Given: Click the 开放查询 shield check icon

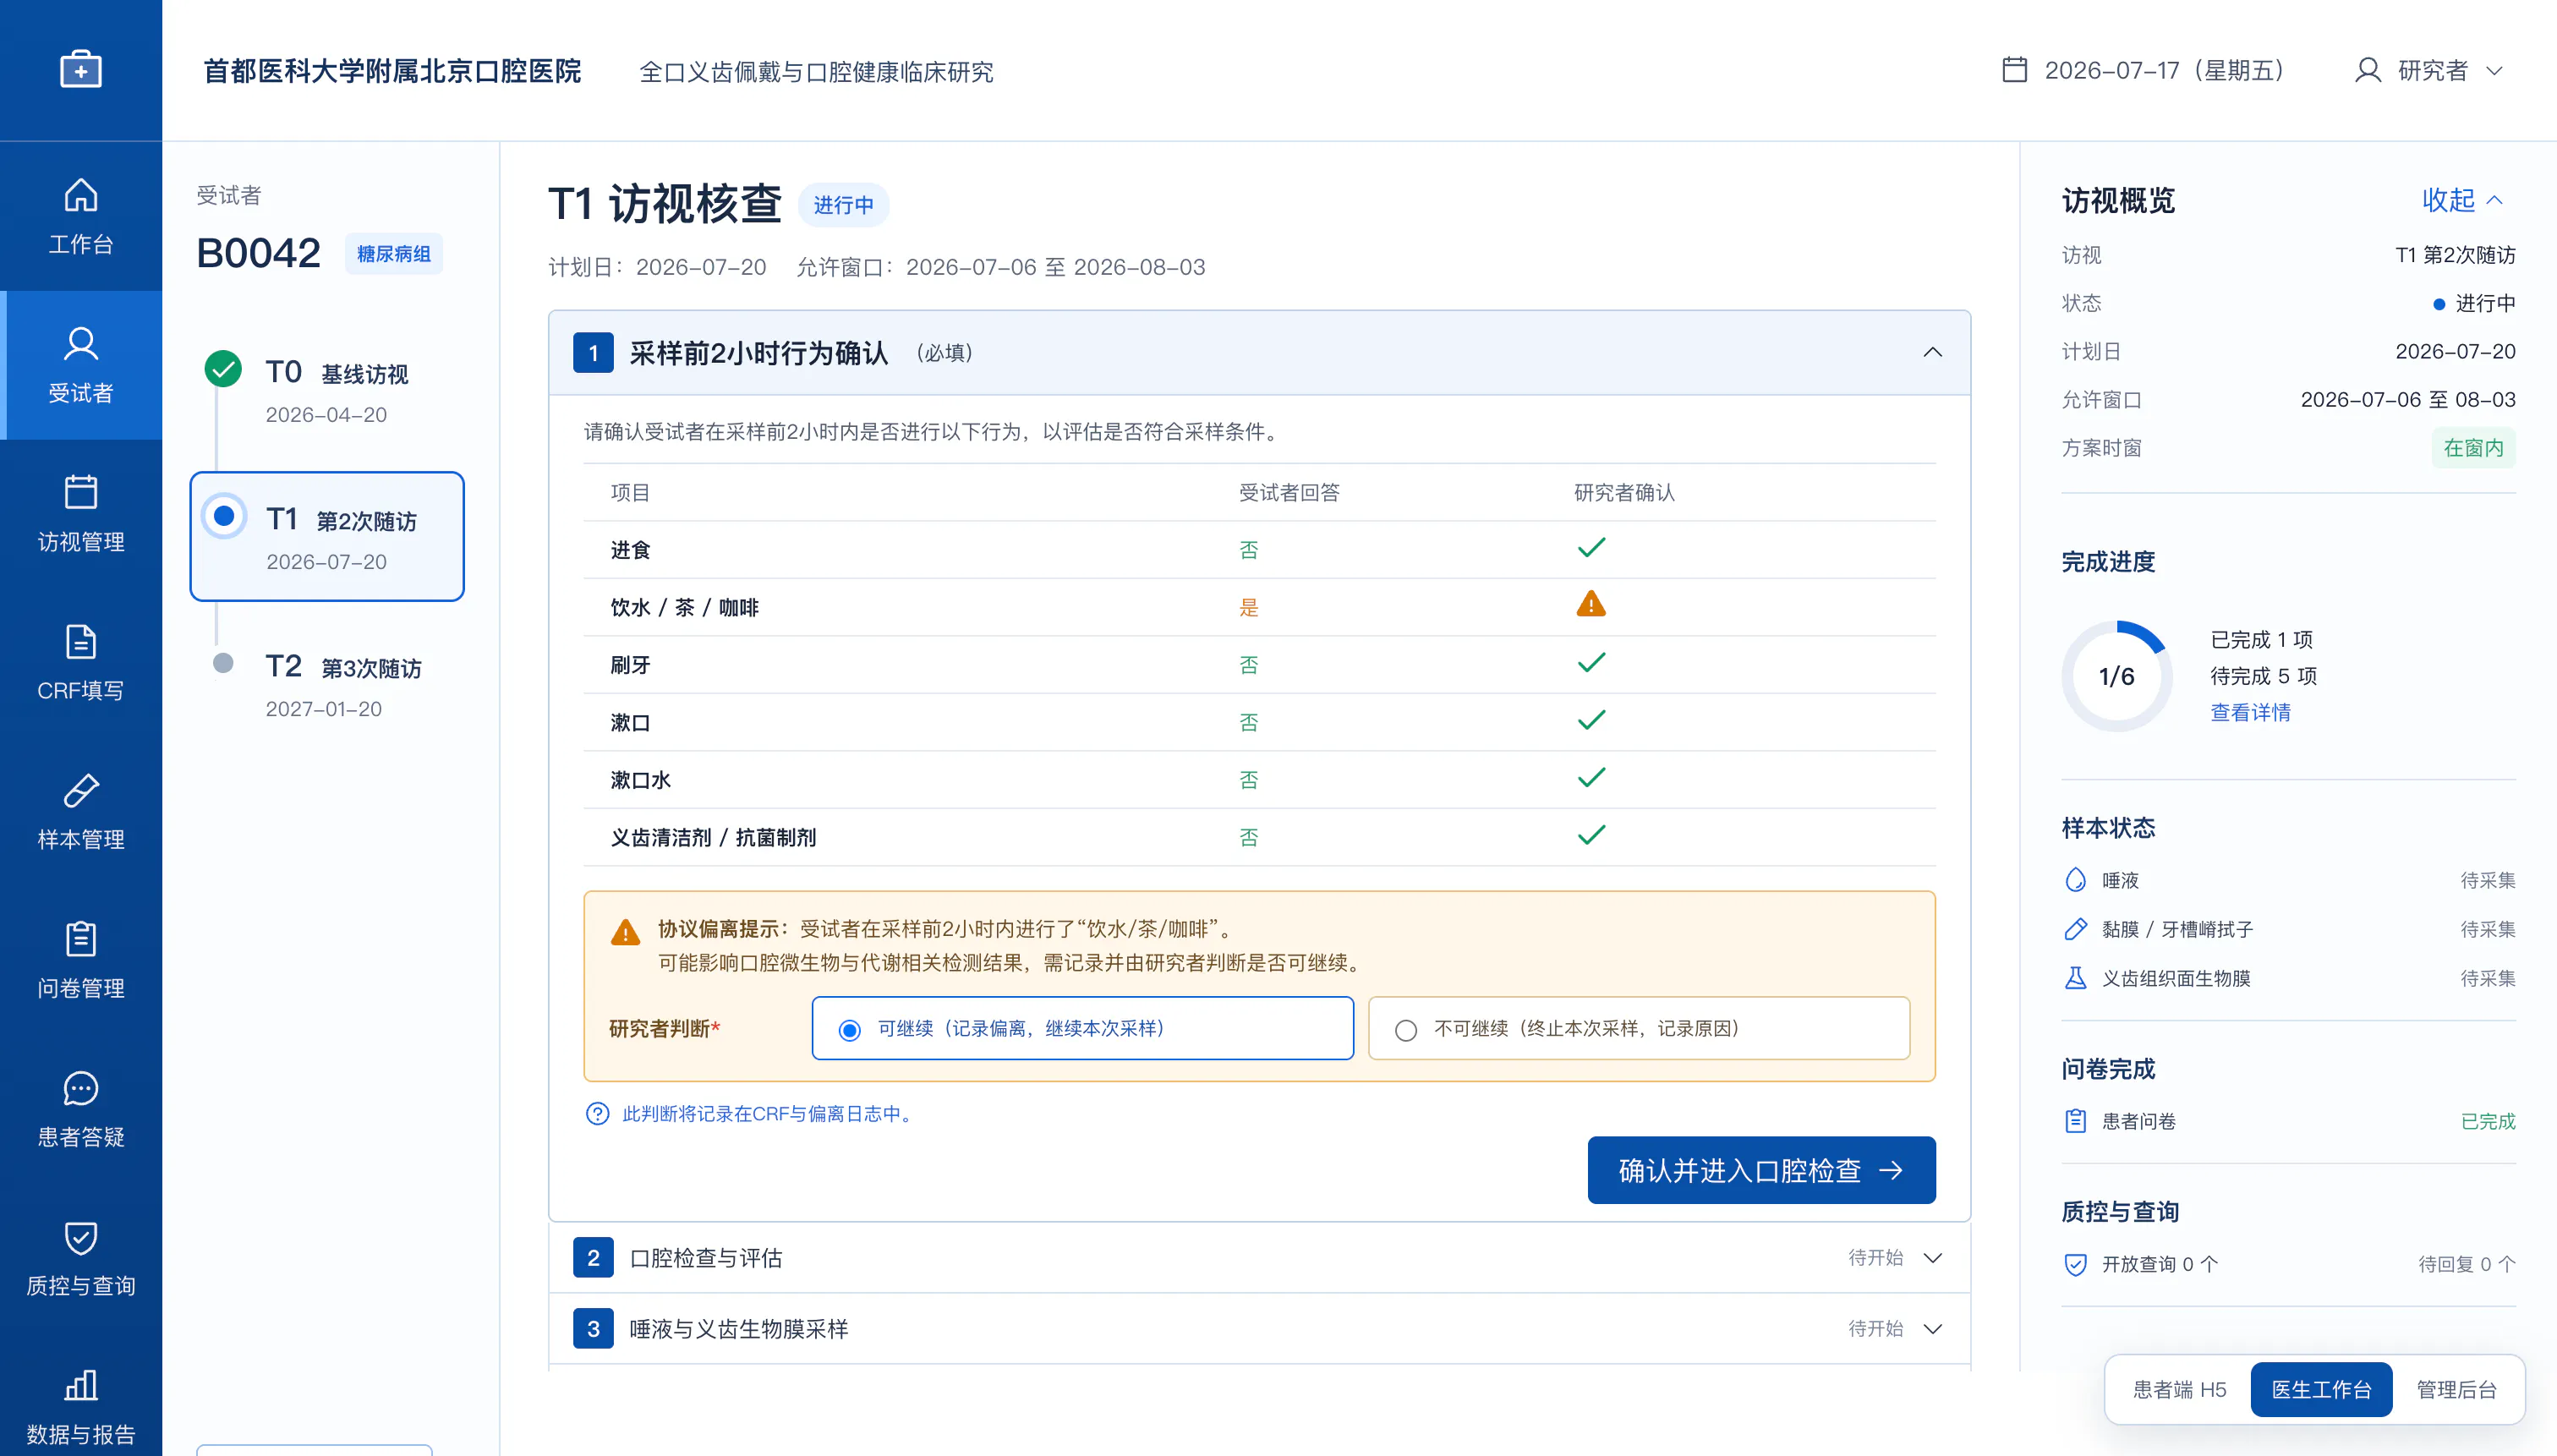Looking at the screenshot, I should (2076, 1264).
